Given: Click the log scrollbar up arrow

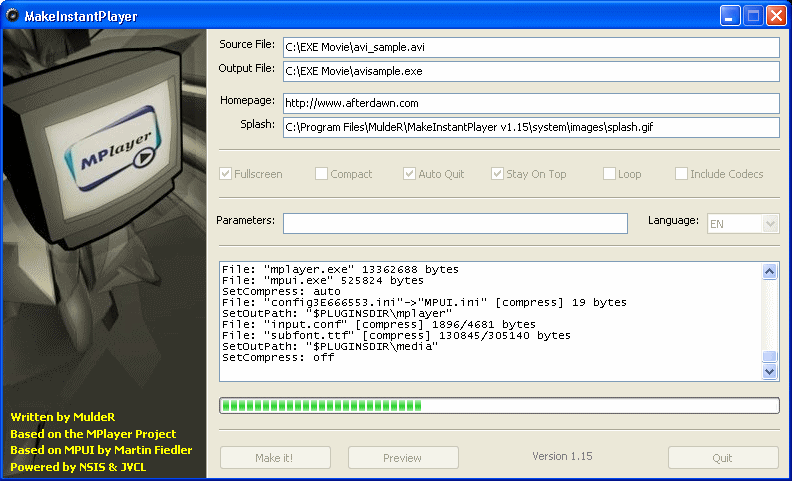Looking at the screenshot, I should click(x=769, y=271).
